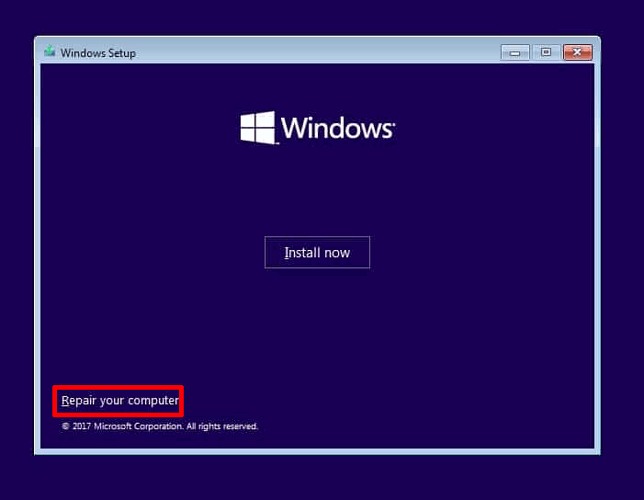
Task: Click the Windows Setup title text
Action: [98, 53]
